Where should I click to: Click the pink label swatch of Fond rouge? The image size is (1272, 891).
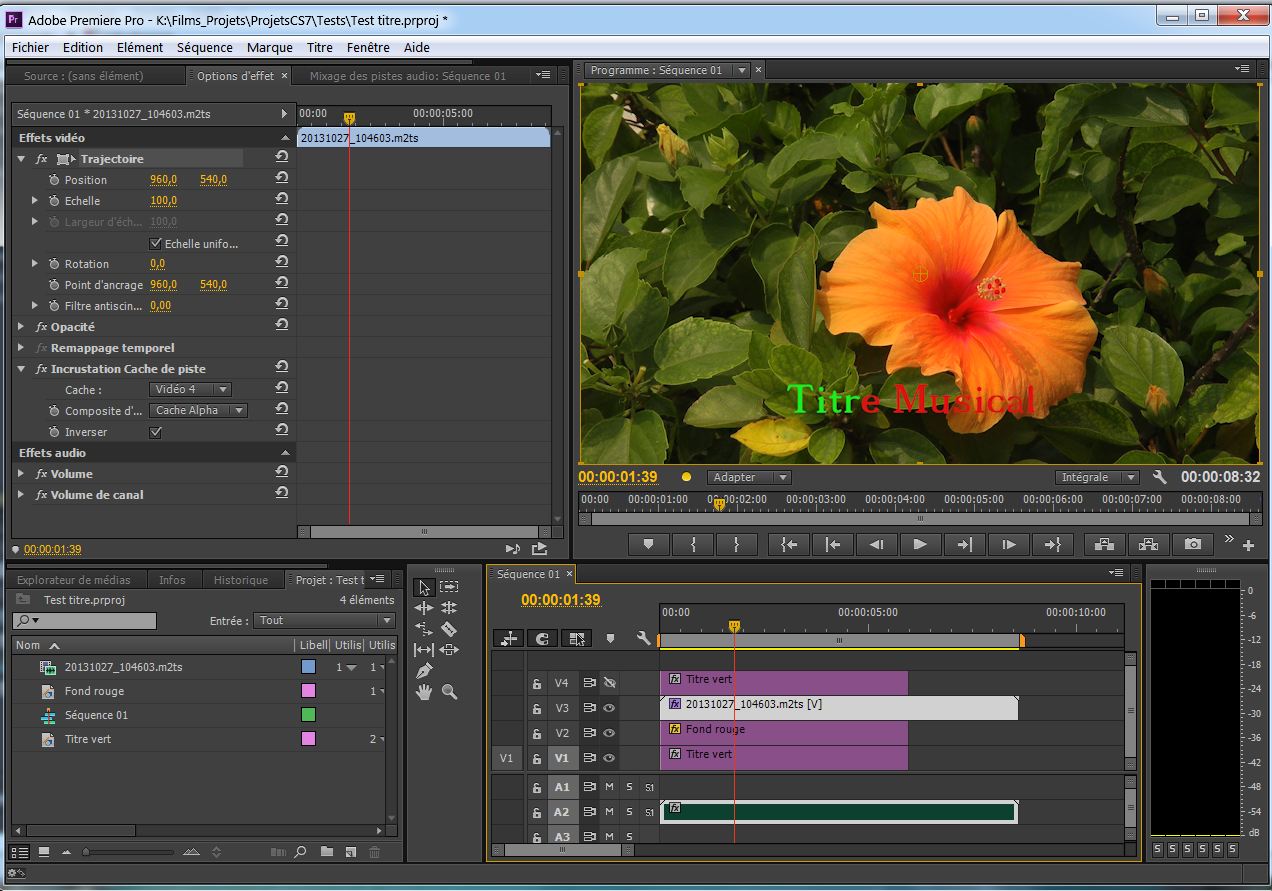pos(308,691)
